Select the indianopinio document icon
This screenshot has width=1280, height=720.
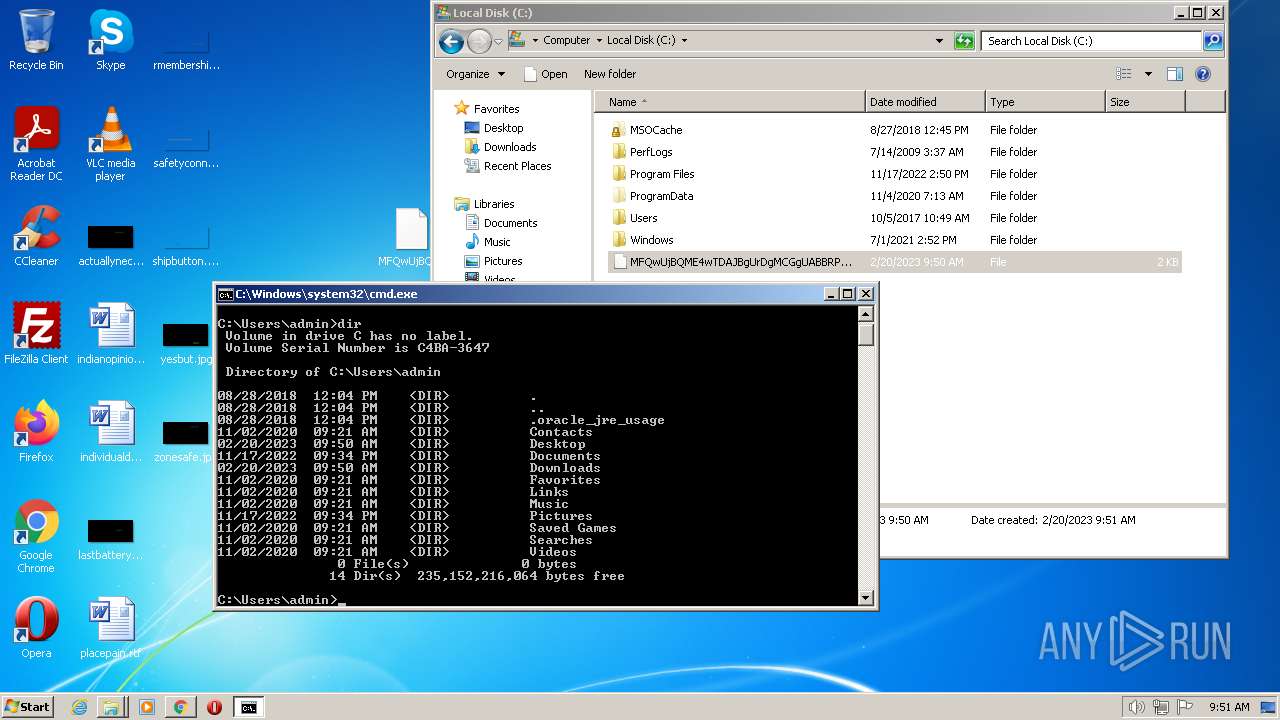coord(110,334)
